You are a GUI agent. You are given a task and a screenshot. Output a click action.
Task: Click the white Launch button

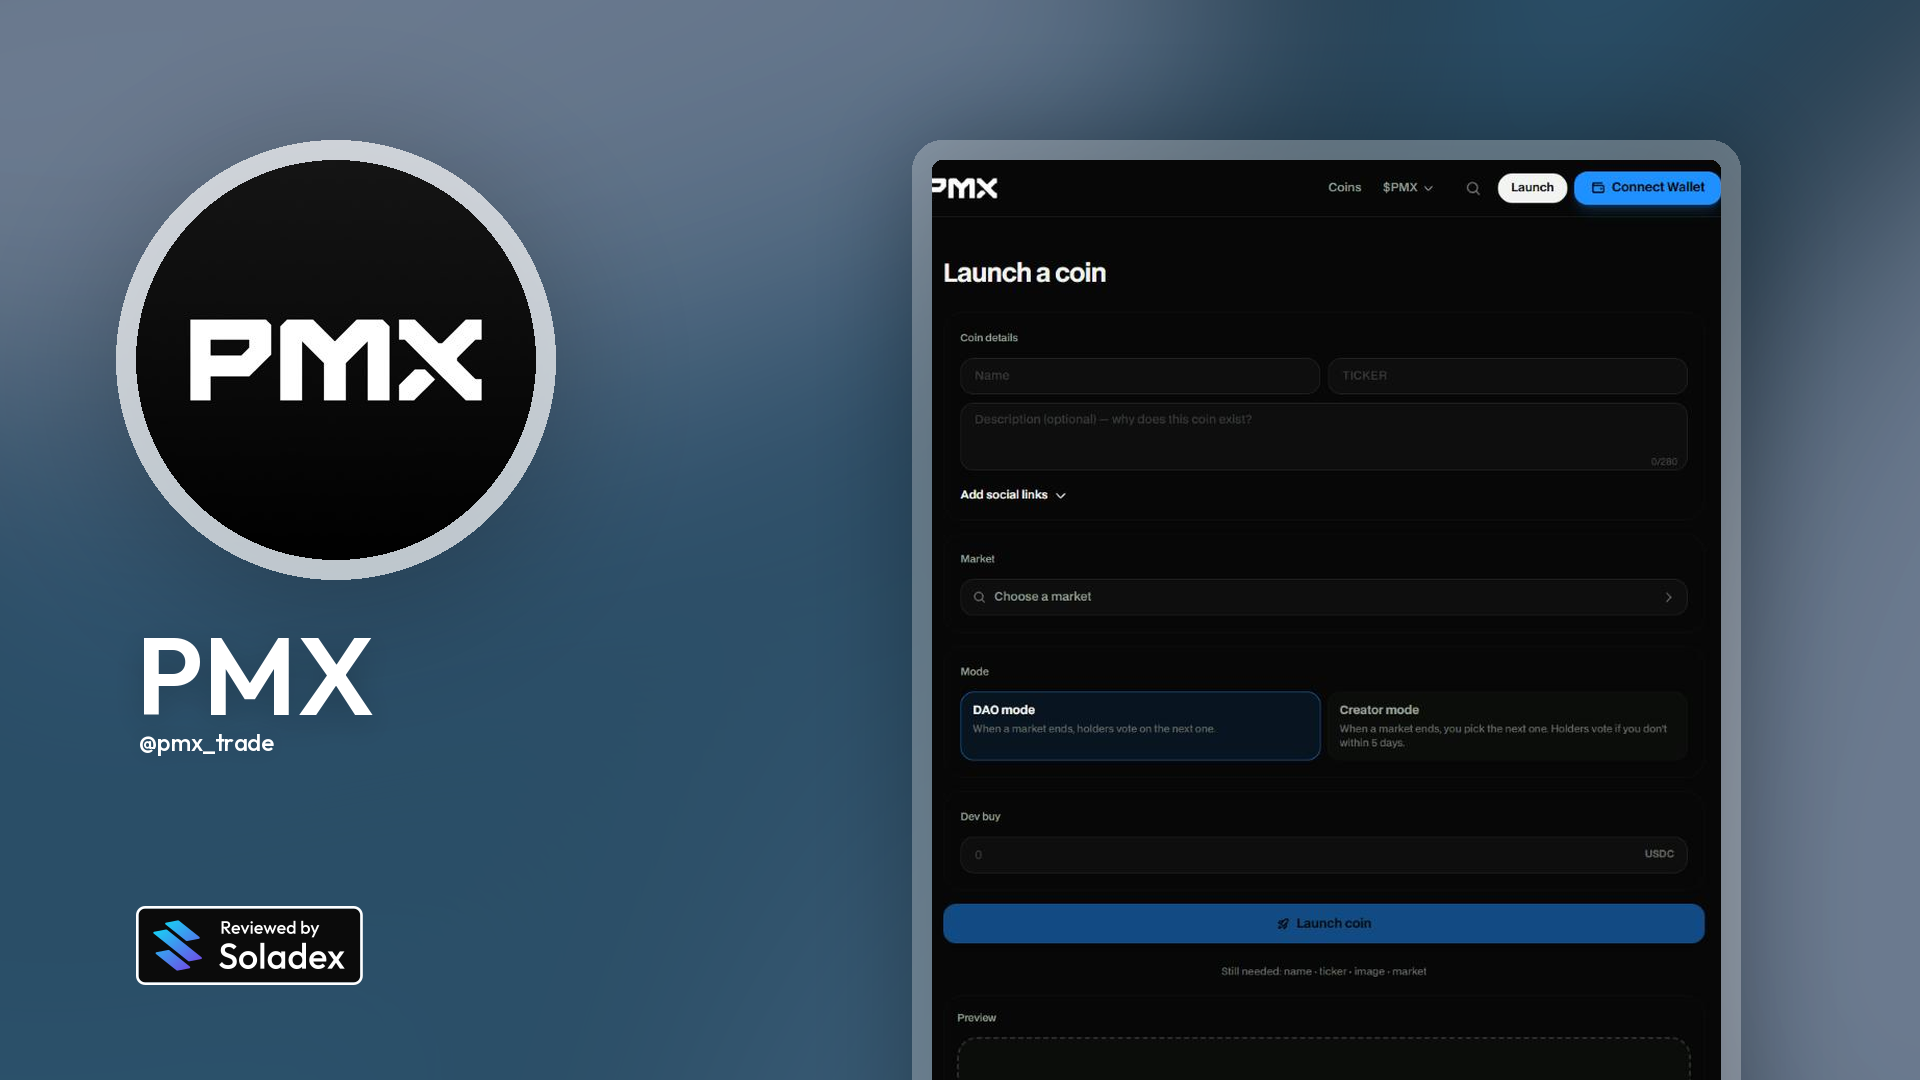coord(1532,188)
